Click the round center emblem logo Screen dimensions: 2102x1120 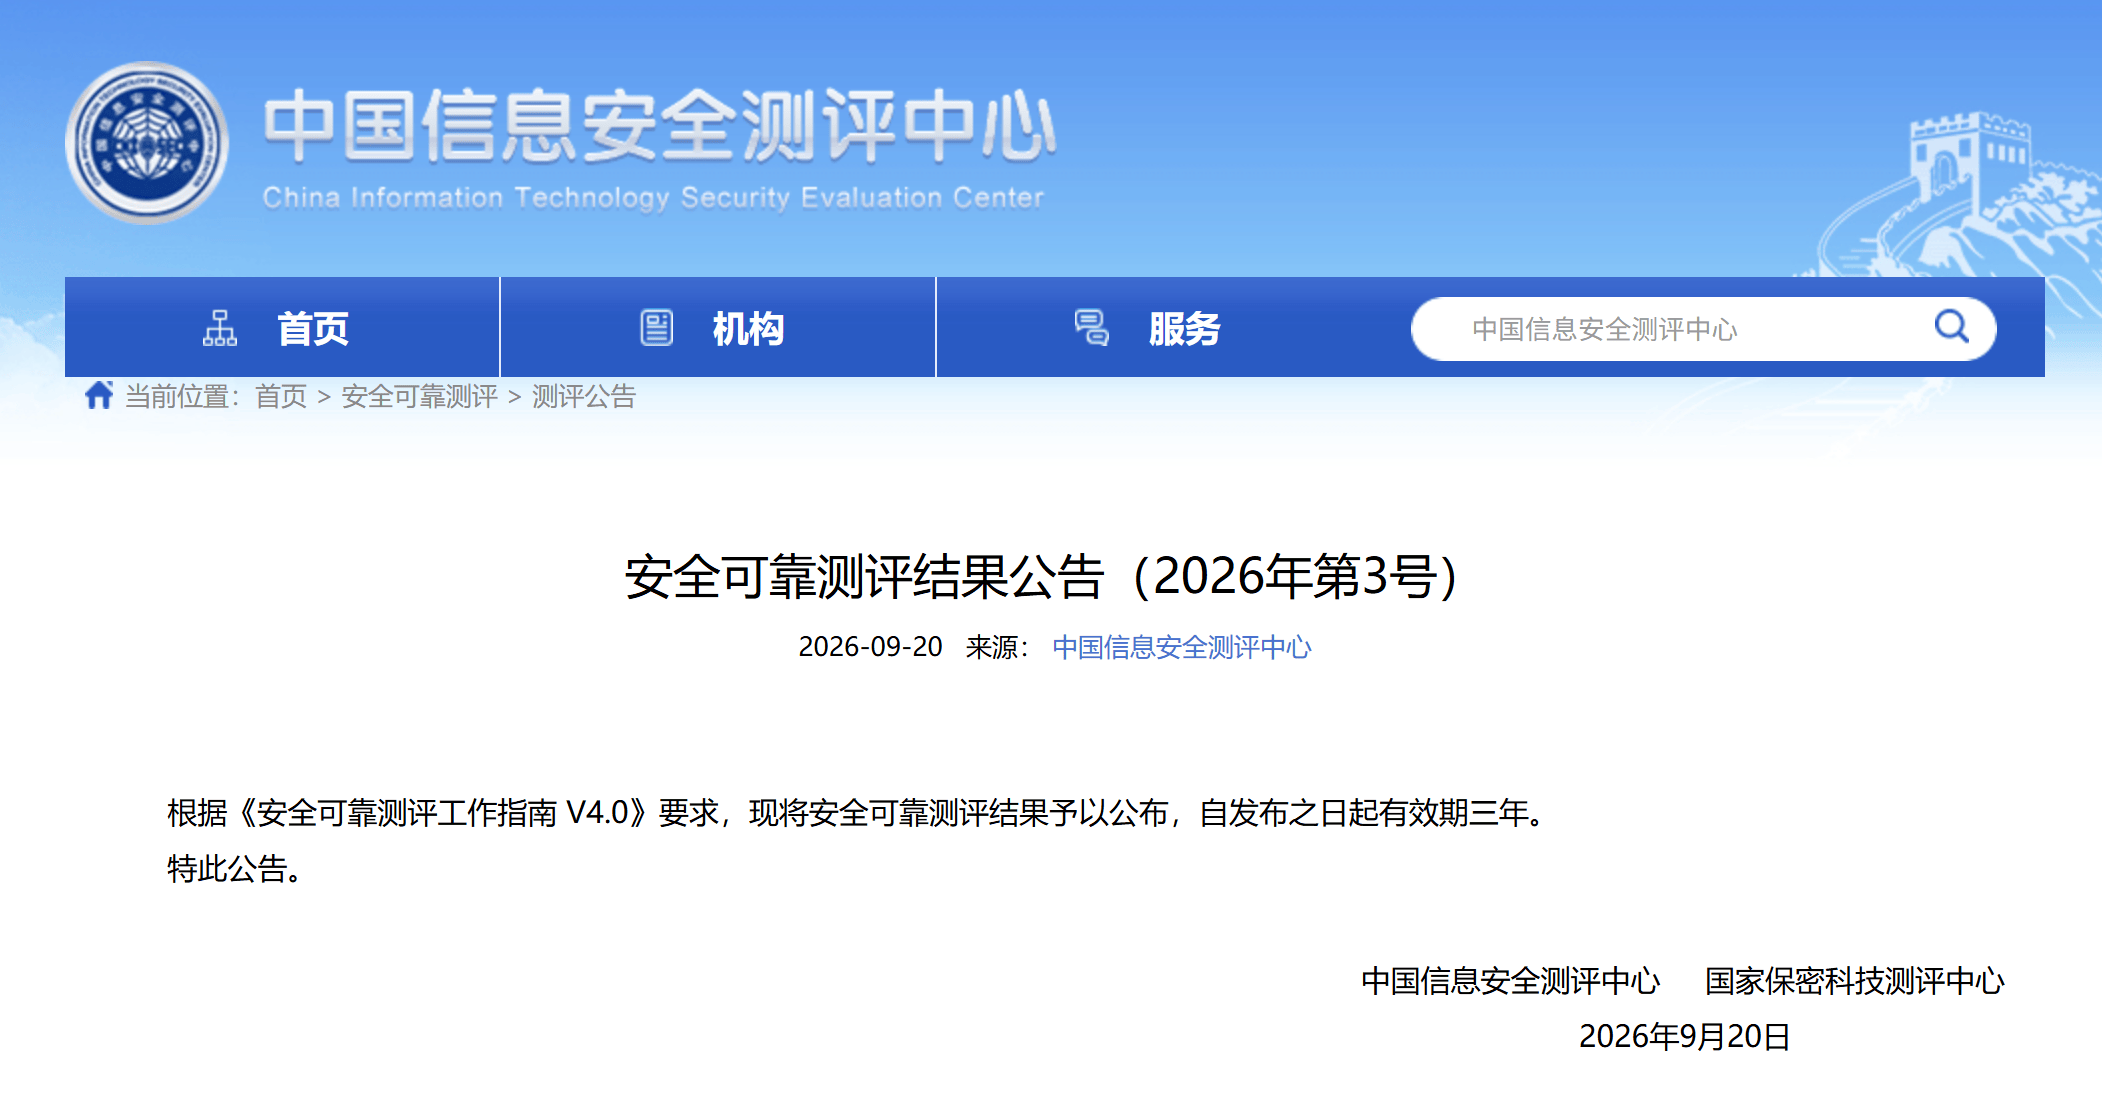(147, 143)
